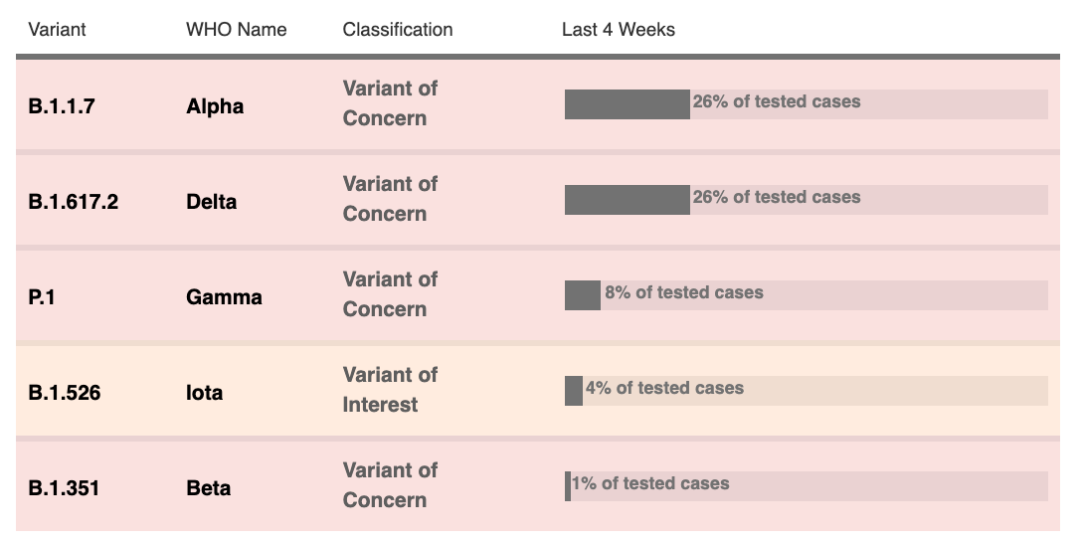Select the B.1.351 variant code
The image size is (1080, 541).
[x=63, y=488]
